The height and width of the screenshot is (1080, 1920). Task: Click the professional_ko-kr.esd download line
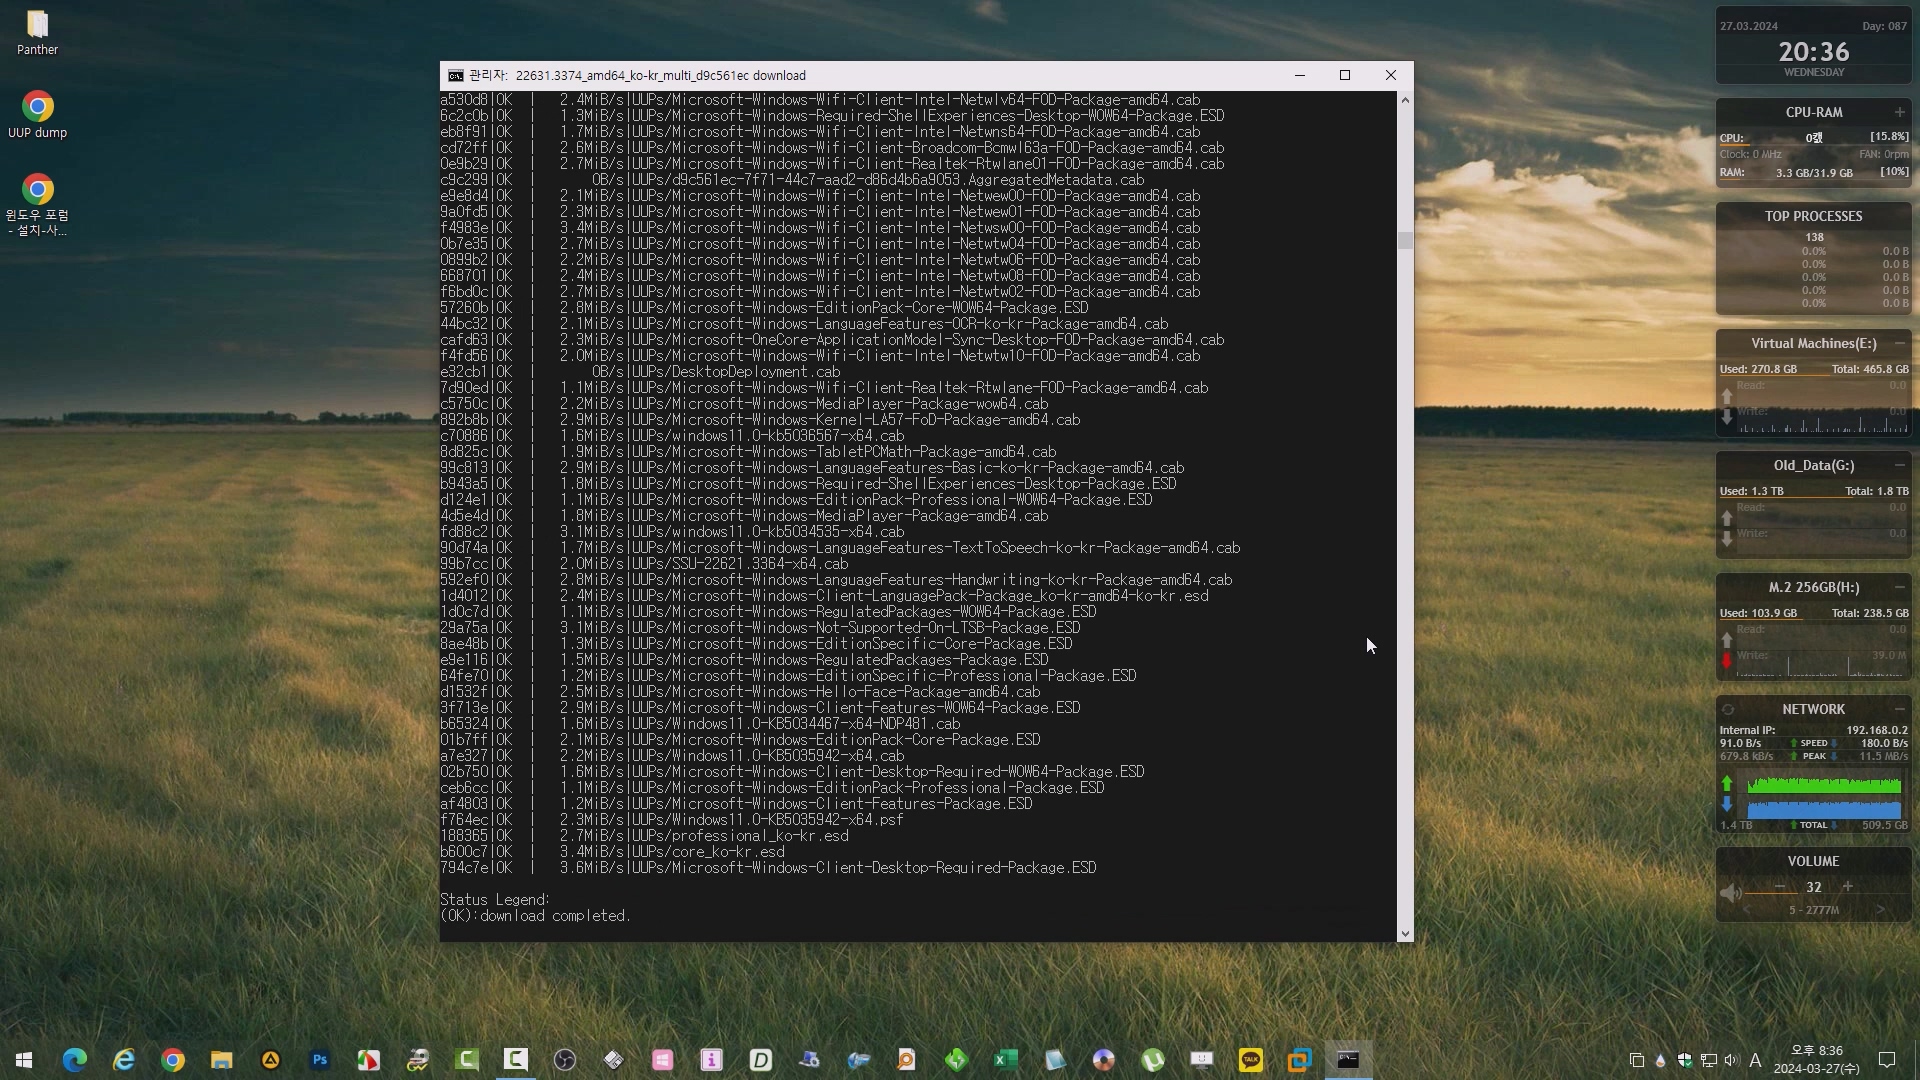tap(644, 836)
